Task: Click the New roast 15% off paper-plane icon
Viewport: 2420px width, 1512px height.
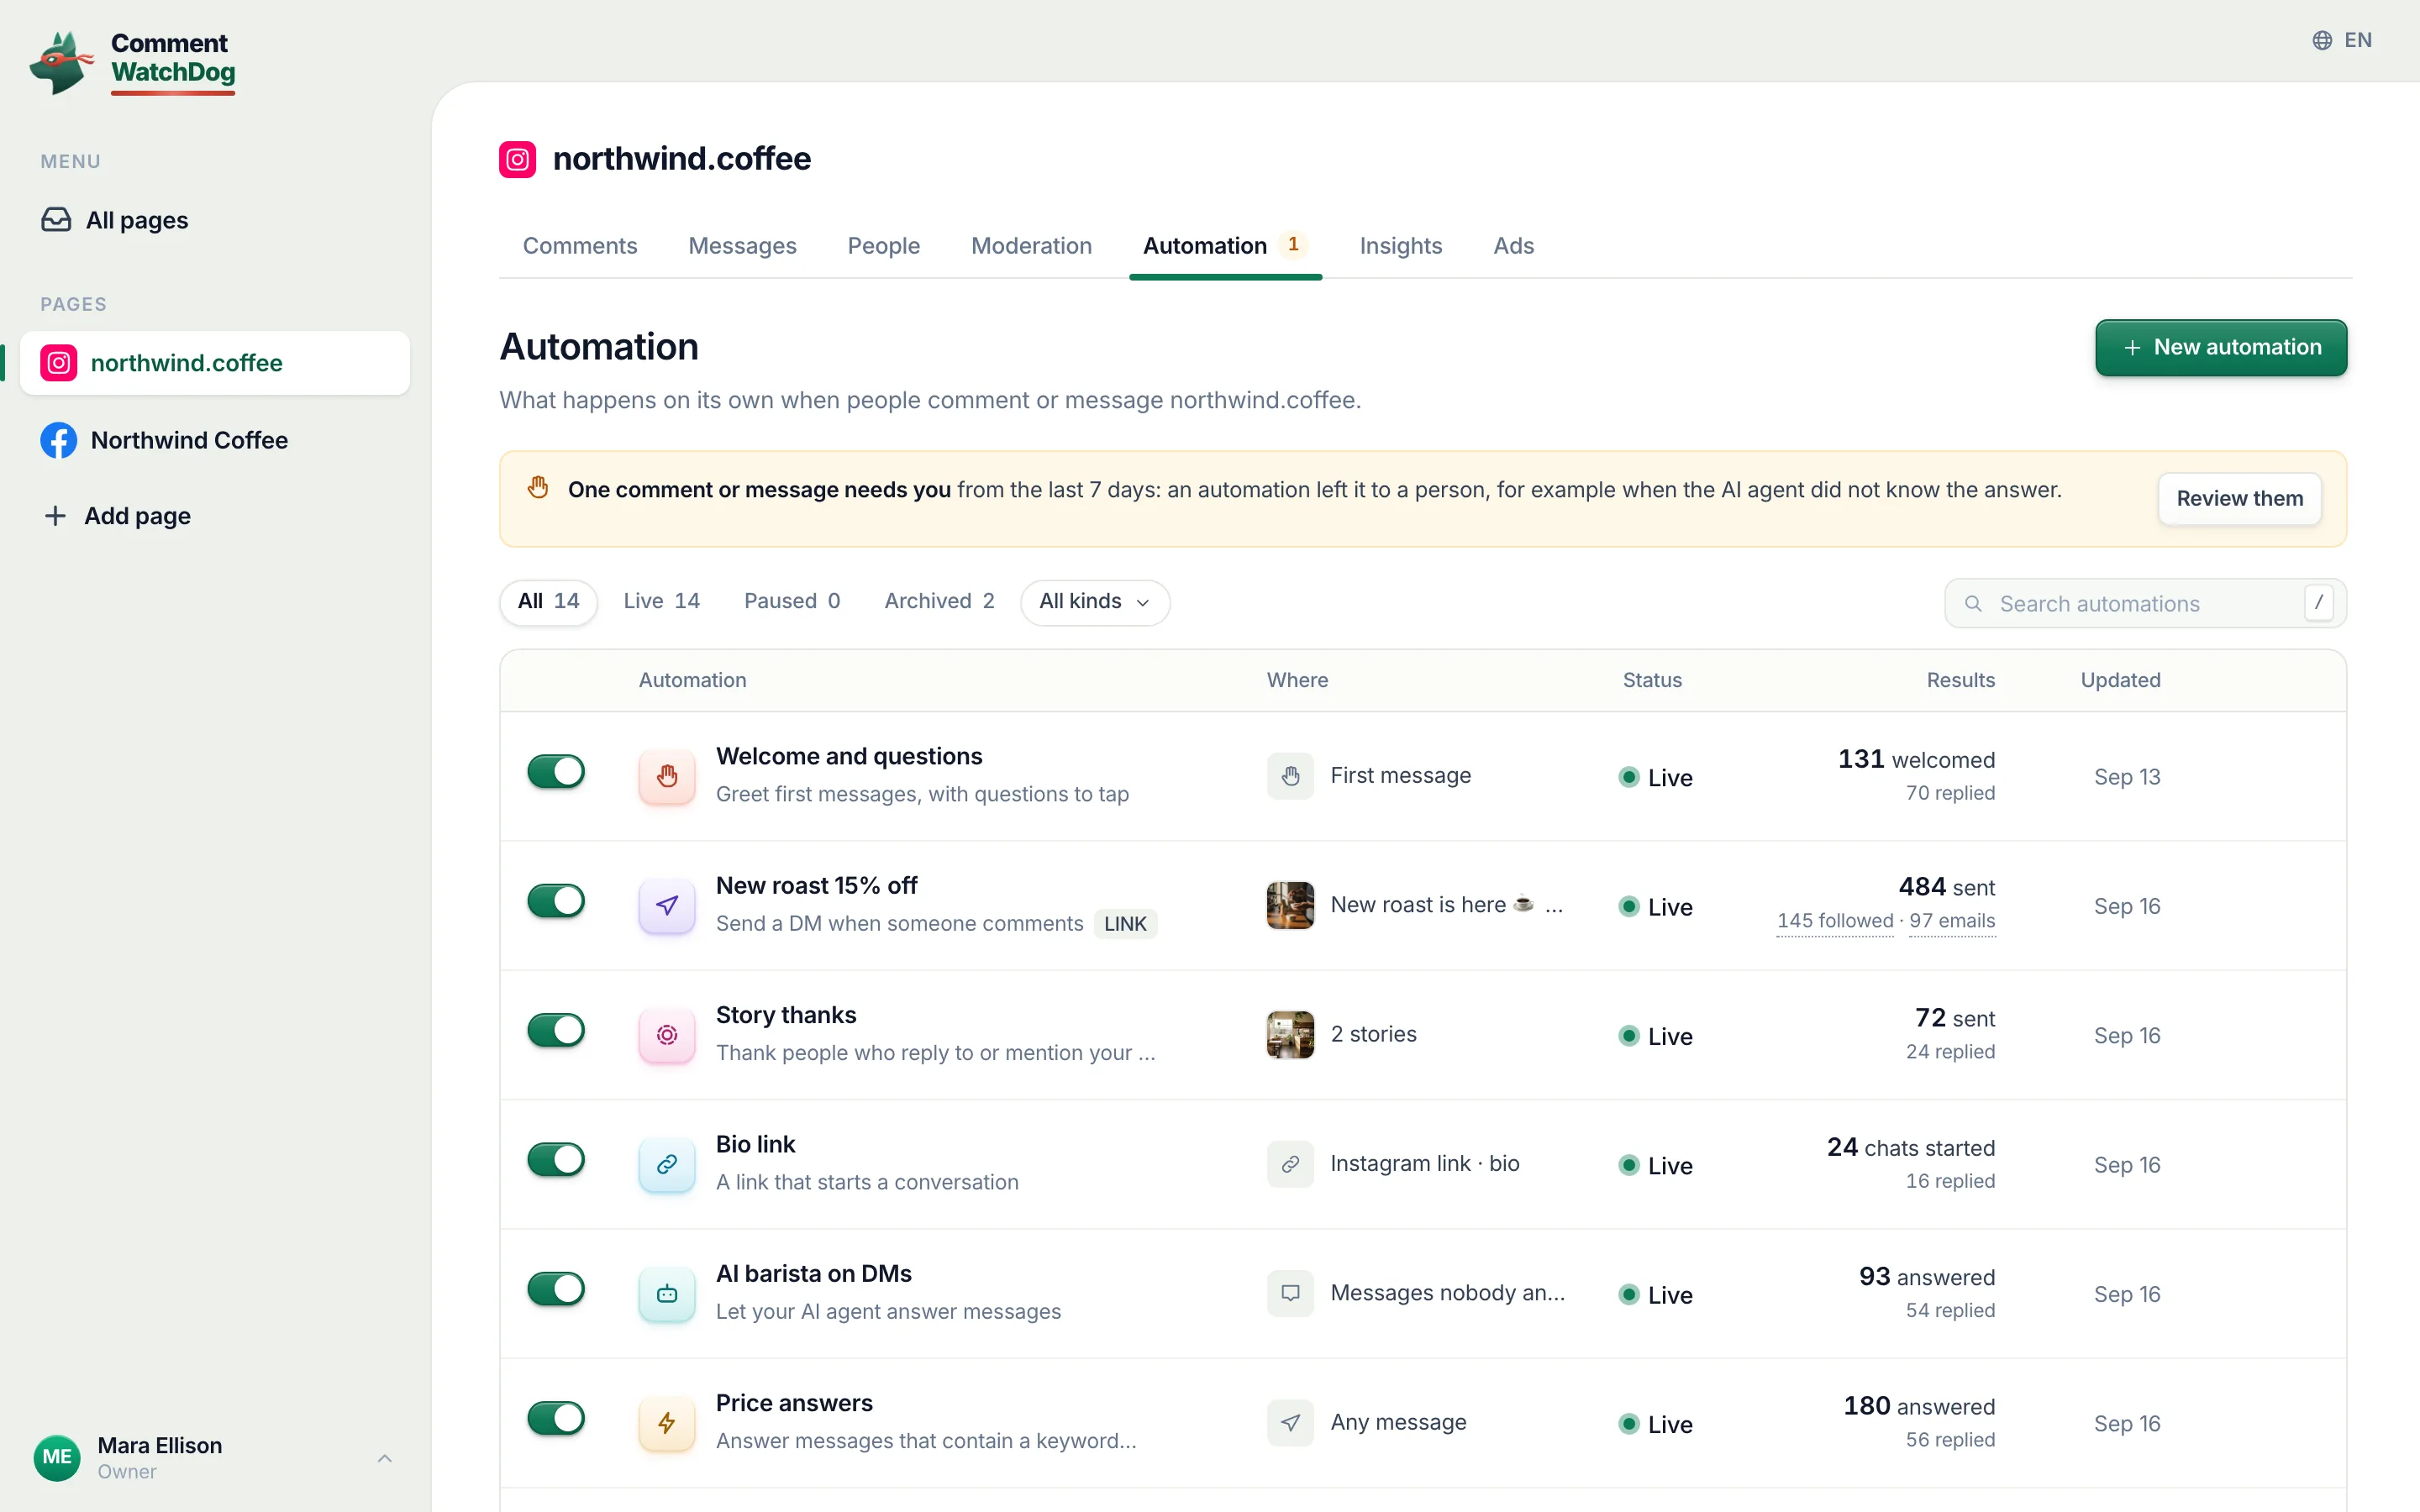Action: (x=667, y=905)
